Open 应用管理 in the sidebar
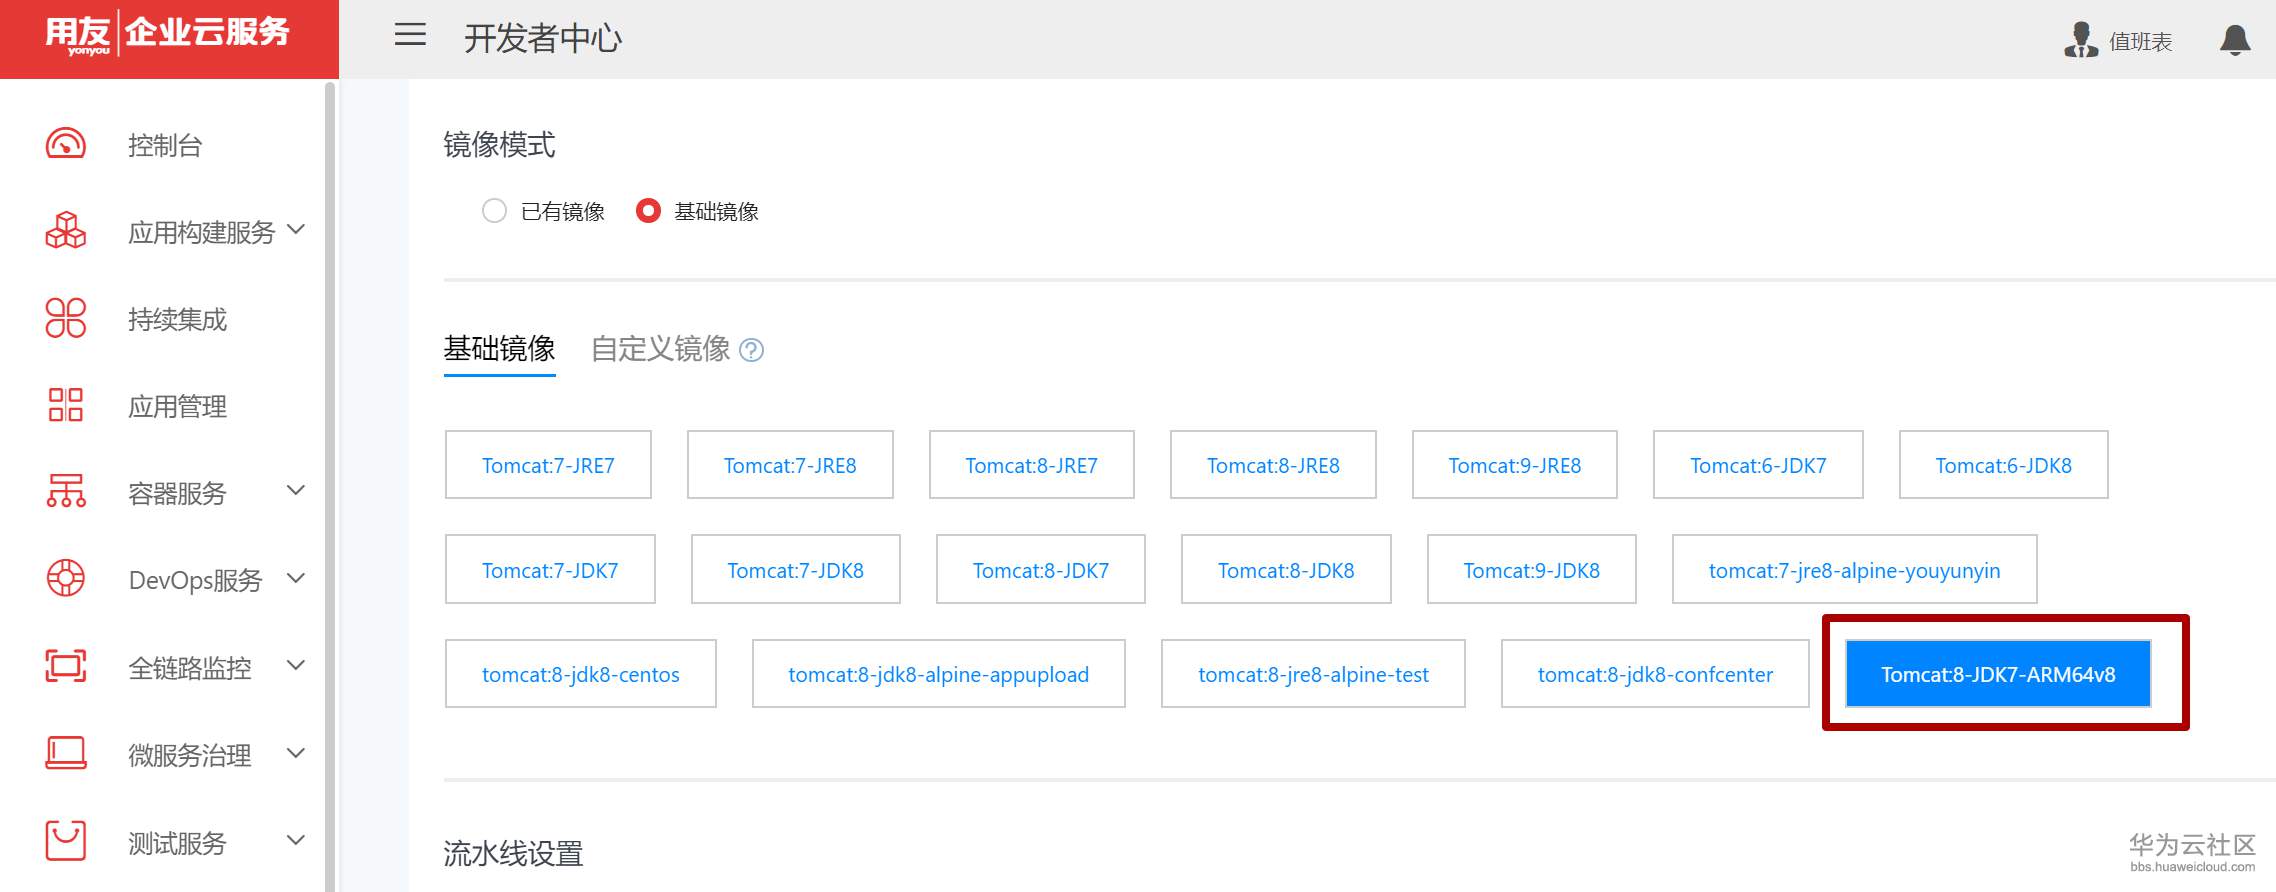 (x=178, y=407)
